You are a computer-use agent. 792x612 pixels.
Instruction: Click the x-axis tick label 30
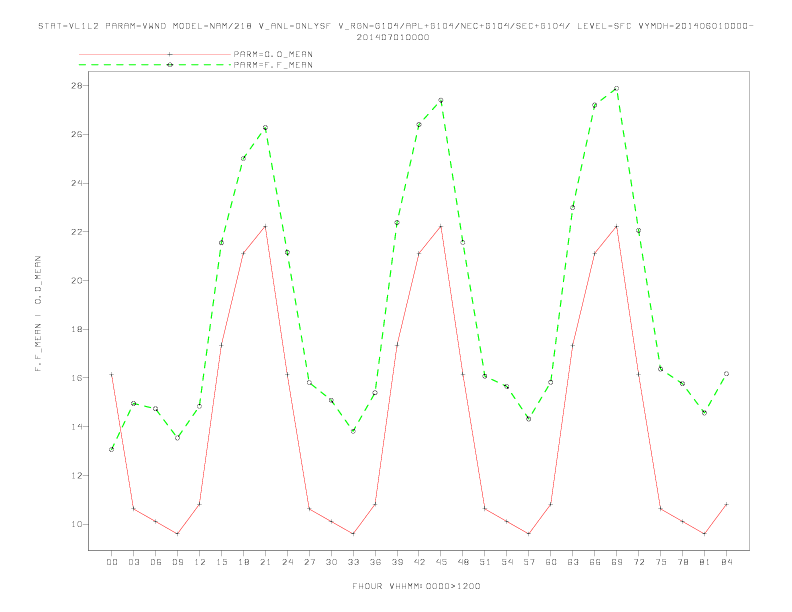(x=331, y=562)
